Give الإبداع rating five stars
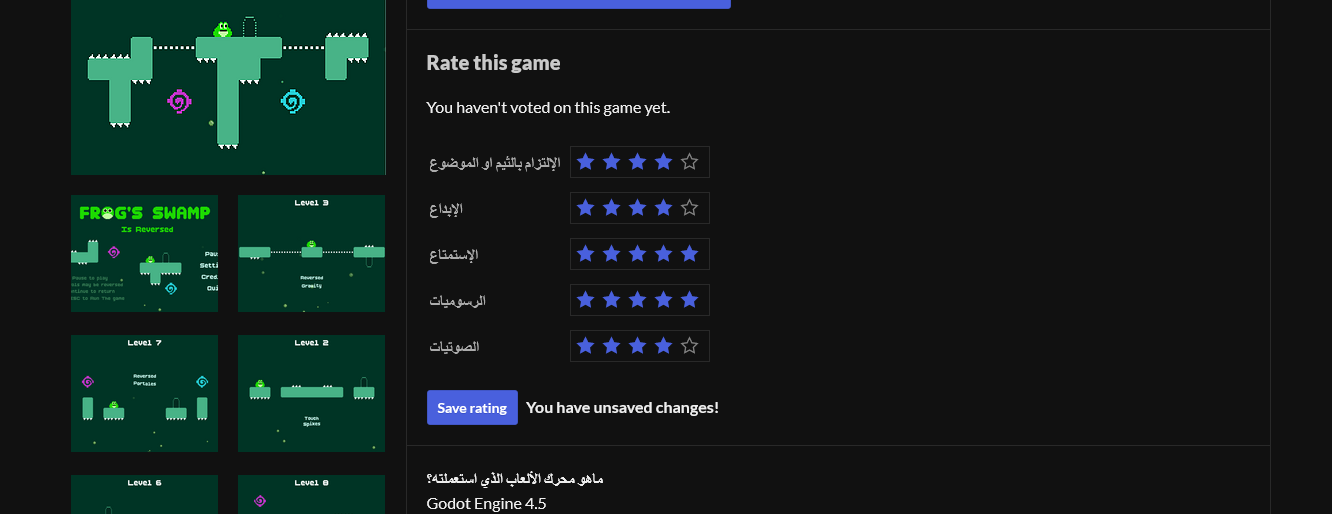The height and width of the screenshot is (514, 1332). [x=689, y=208]
